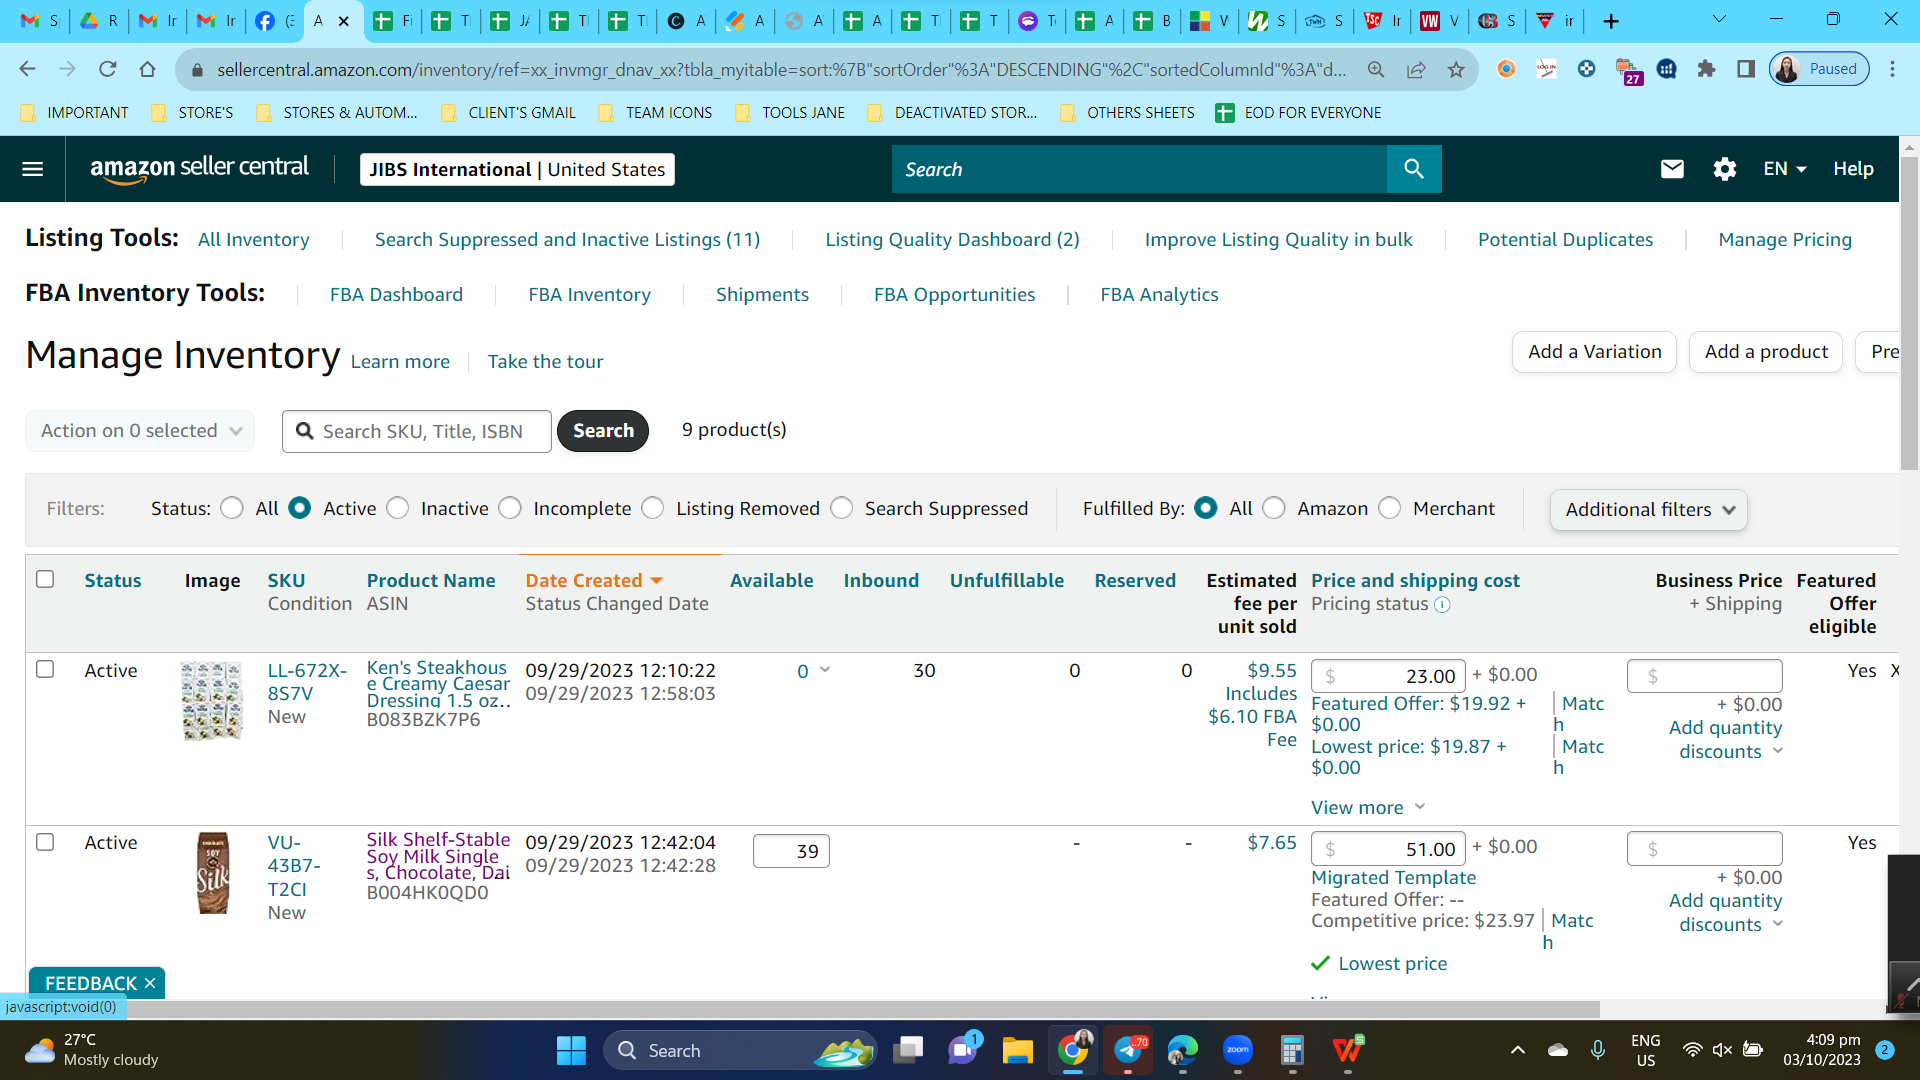Image resolution: width=1920 pixels, height=1080 pixels.
Task: Open the FBA Dashboard
Action: 396,295
